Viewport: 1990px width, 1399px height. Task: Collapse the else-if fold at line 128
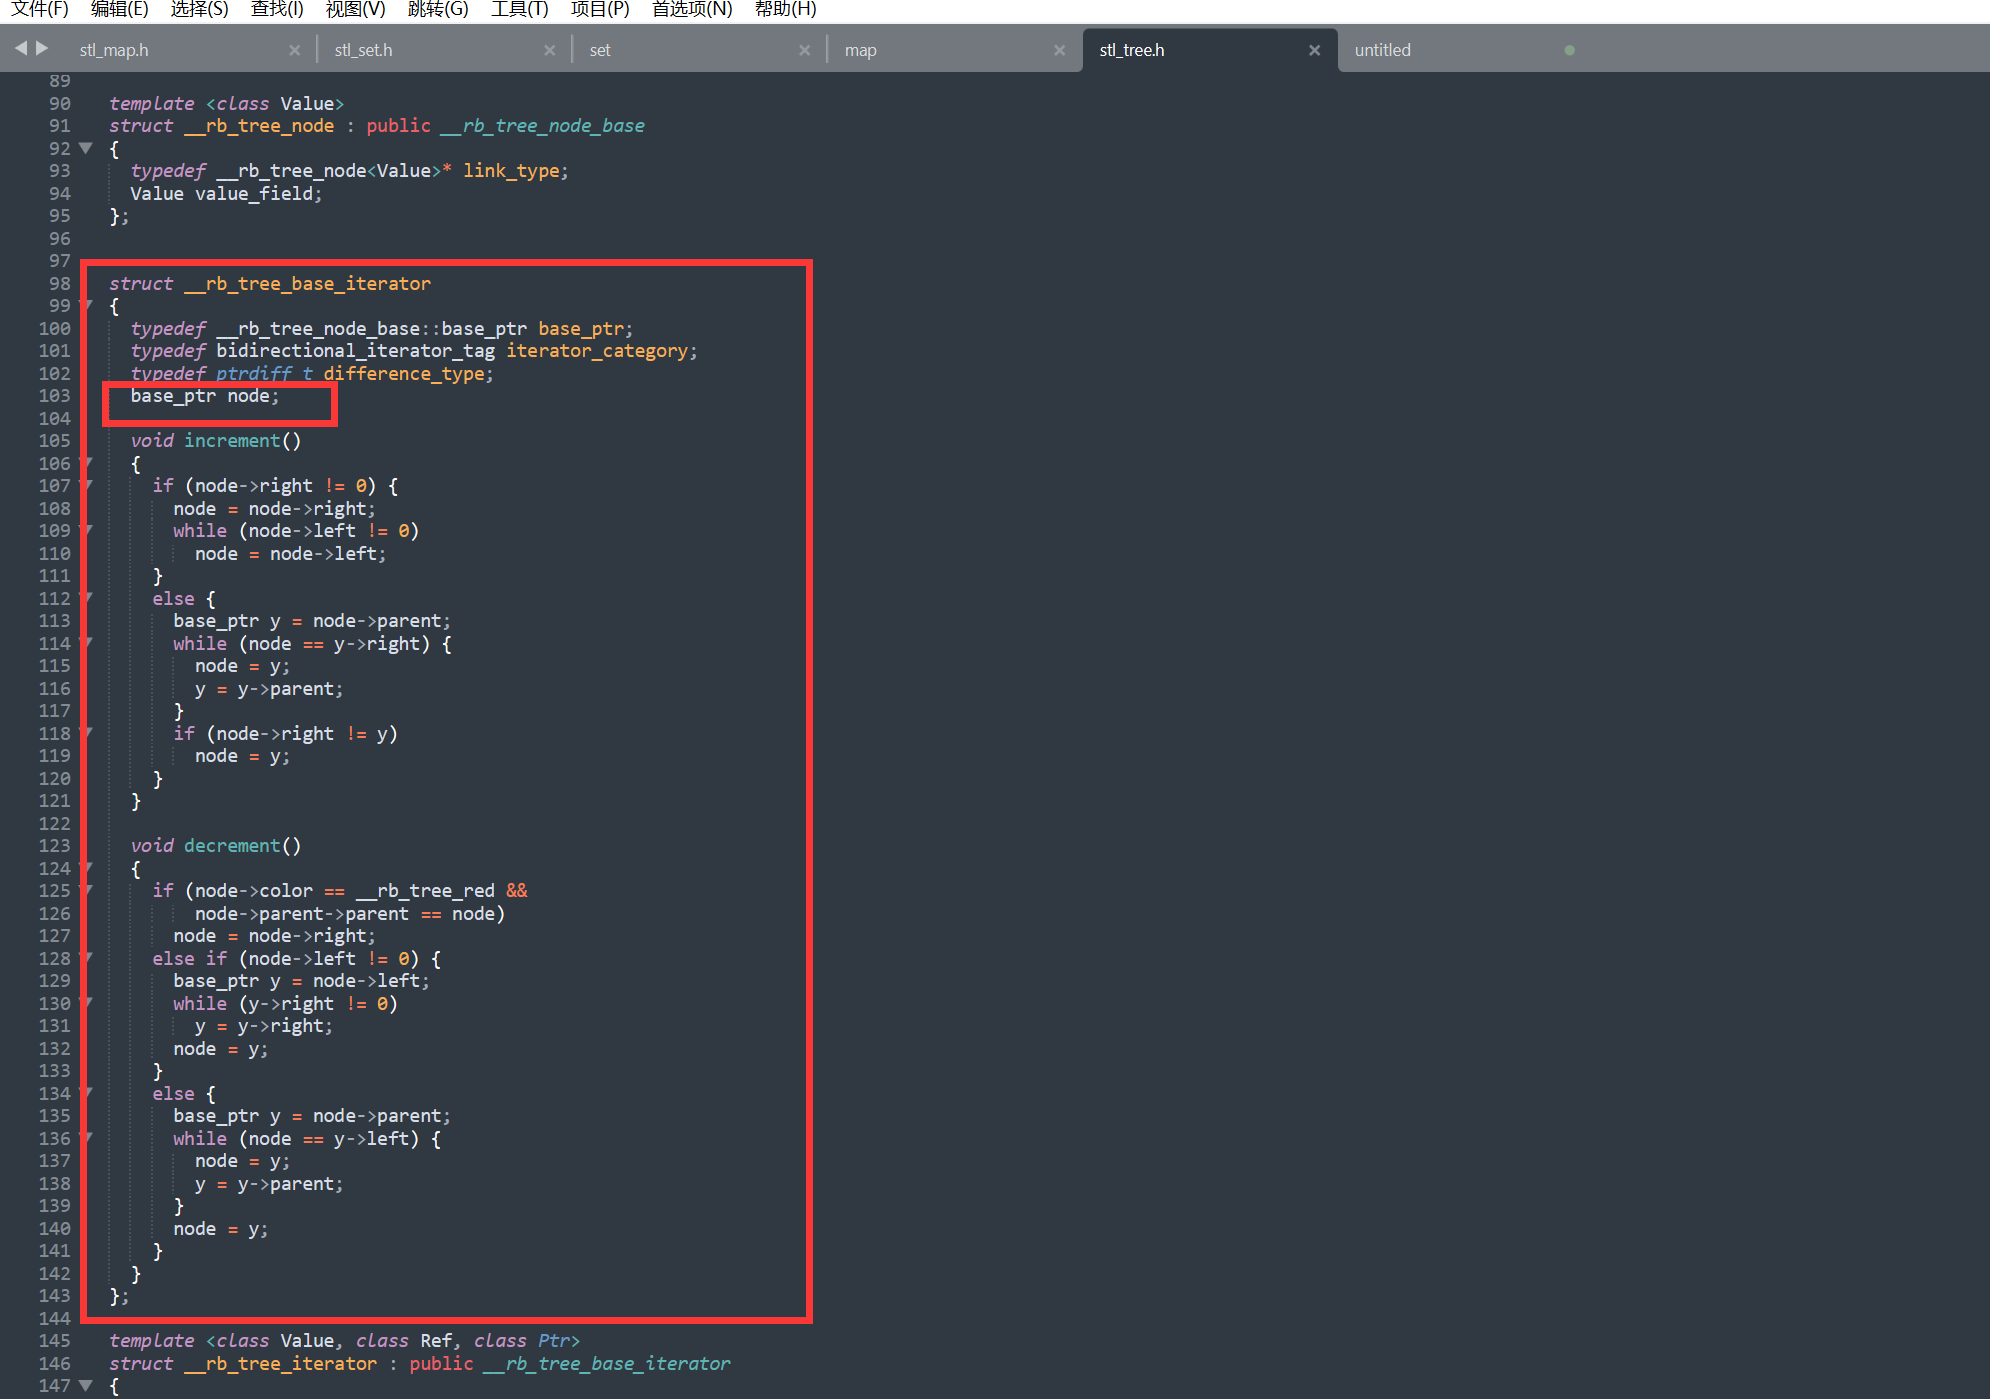click(86, 958)
